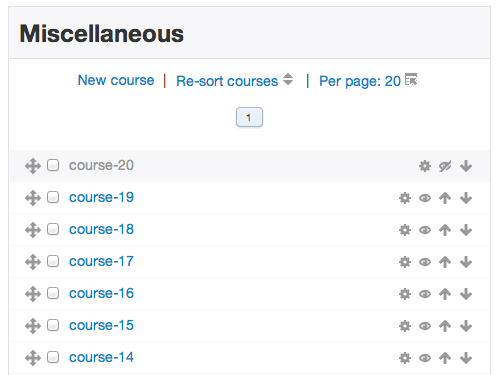Select the course-16 checkbox

pyautogui.click(x=53, y=293)
